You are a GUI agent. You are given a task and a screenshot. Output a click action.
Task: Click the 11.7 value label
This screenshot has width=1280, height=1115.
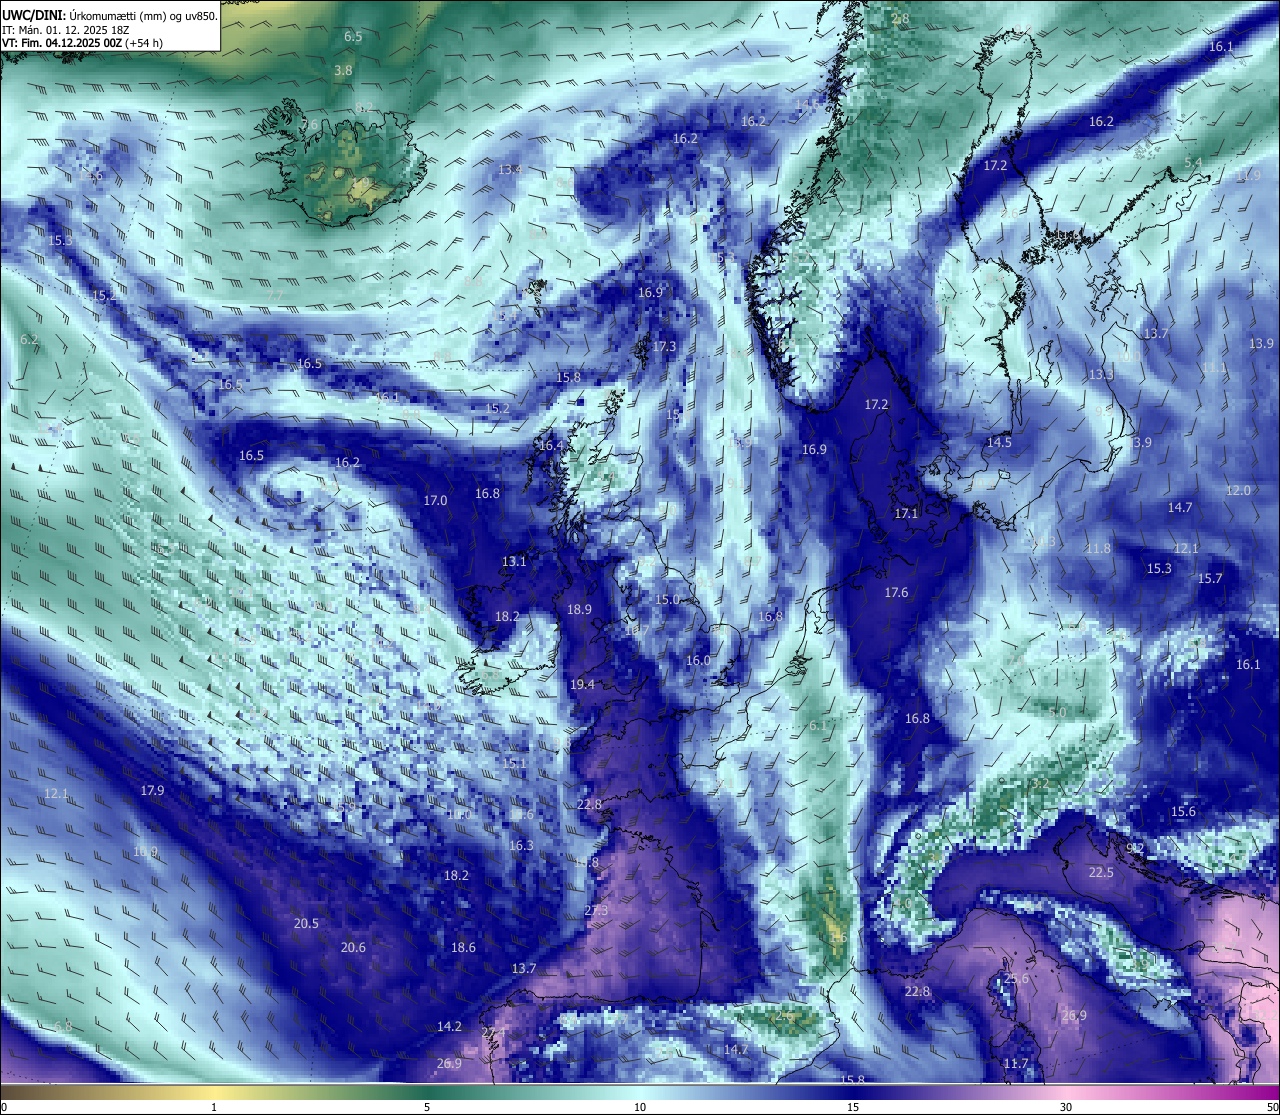coord(1016,1063)
